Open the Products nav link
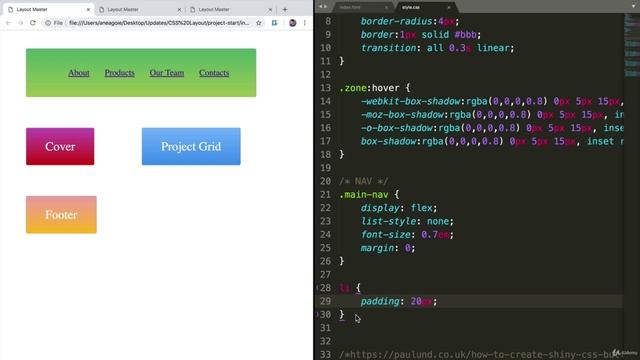640x360 pixels. (119, 73)
